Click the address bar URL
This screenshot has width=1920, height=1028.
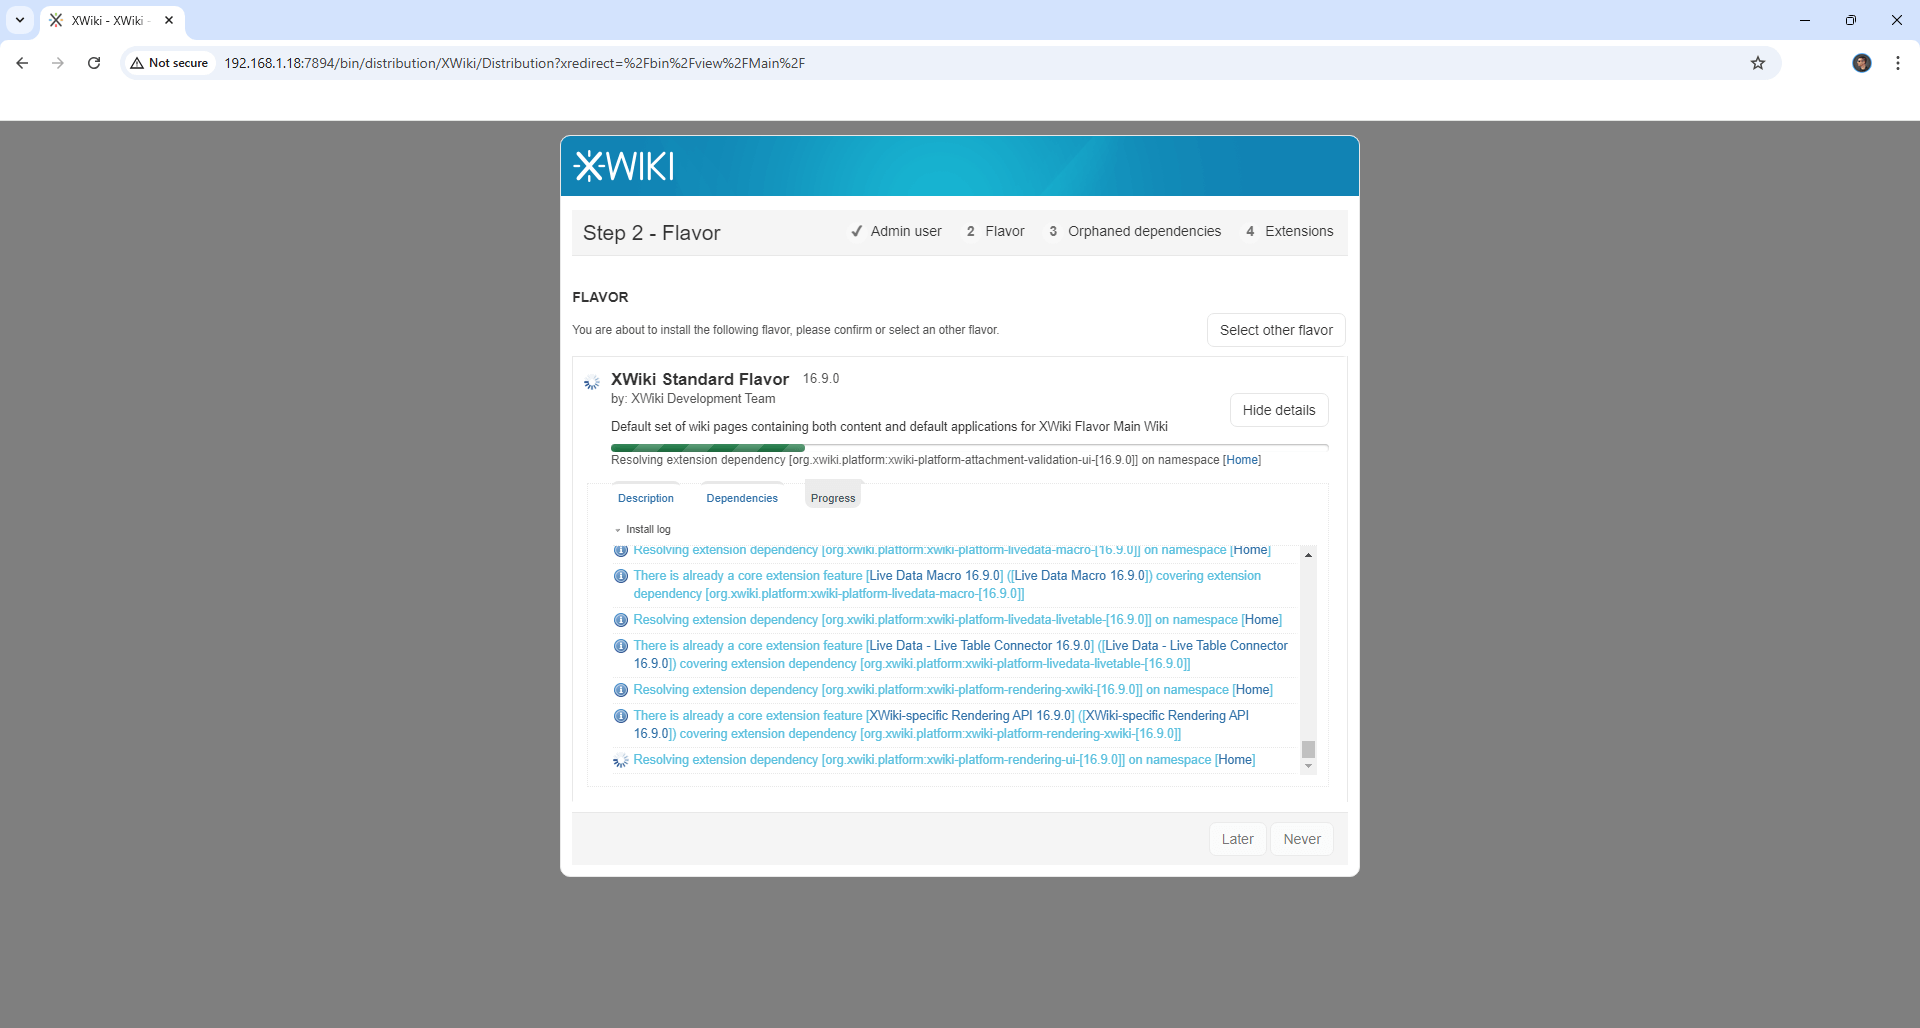514,63
